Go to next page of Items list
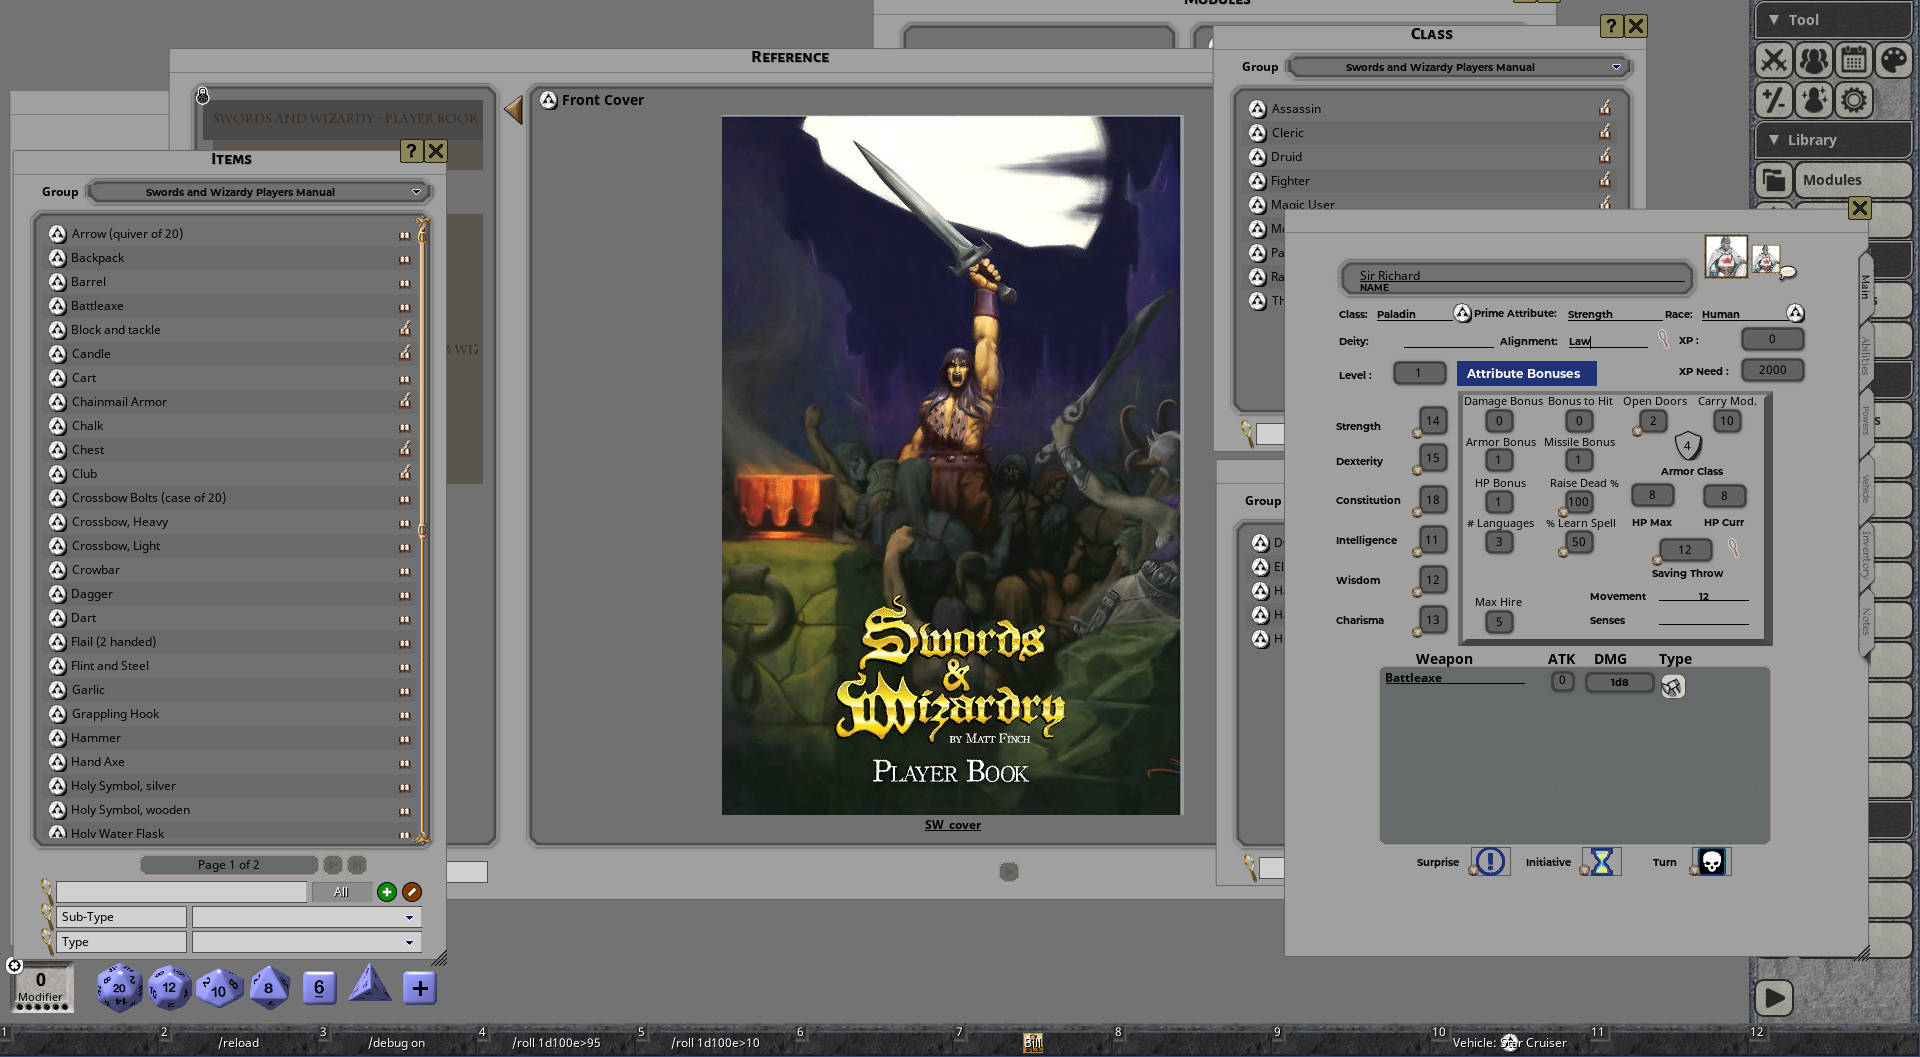This screenshot has height=1057, width=1920. click(333, 864)
